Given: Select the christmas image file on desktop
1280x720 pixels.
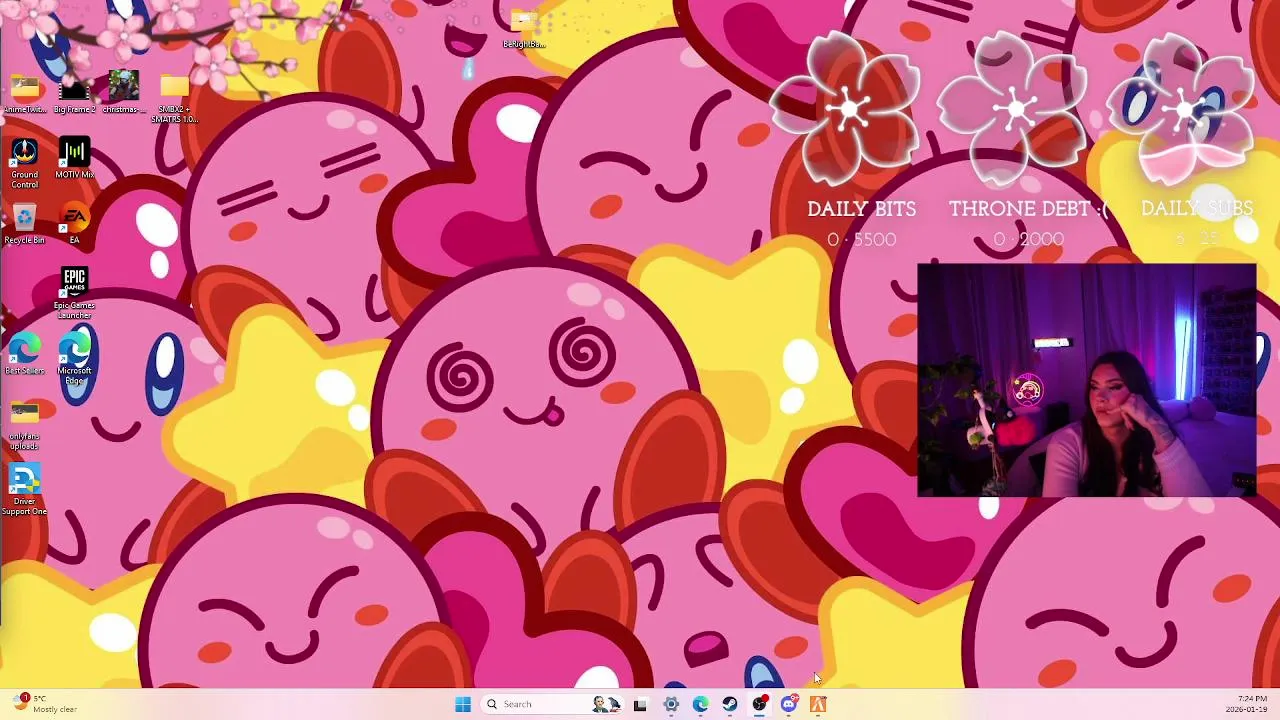Looking at the screenshot, I should 124,92.
